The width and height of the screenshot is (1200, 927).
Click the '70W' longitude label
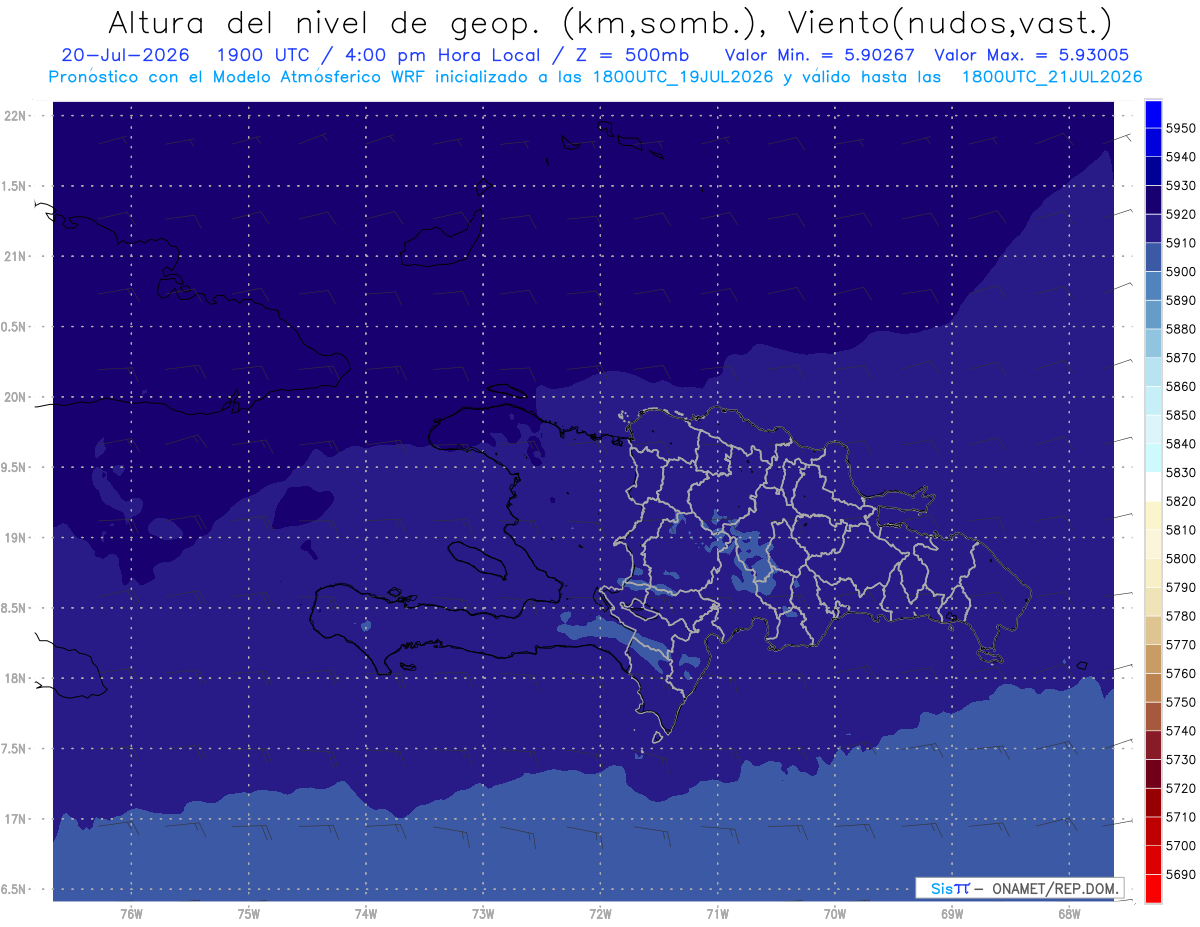[x=835, y=914]
